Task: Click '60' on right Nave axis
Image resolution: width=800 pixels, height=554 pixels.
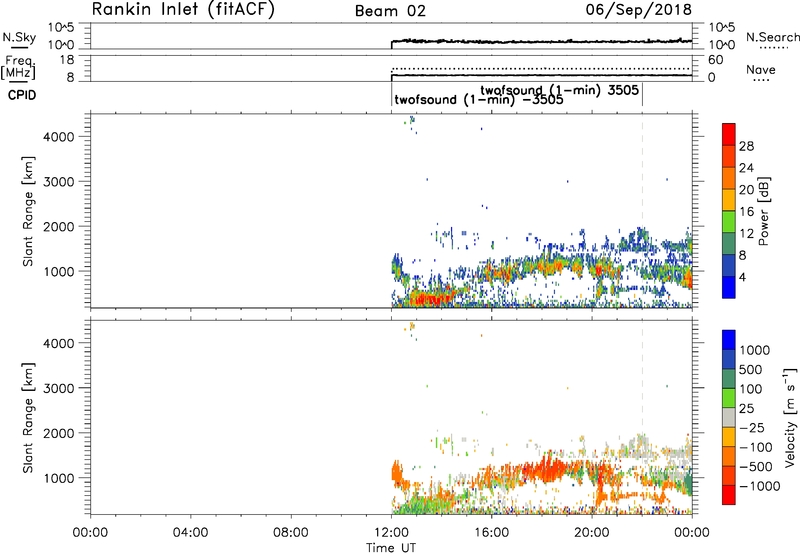Action: 715,60
